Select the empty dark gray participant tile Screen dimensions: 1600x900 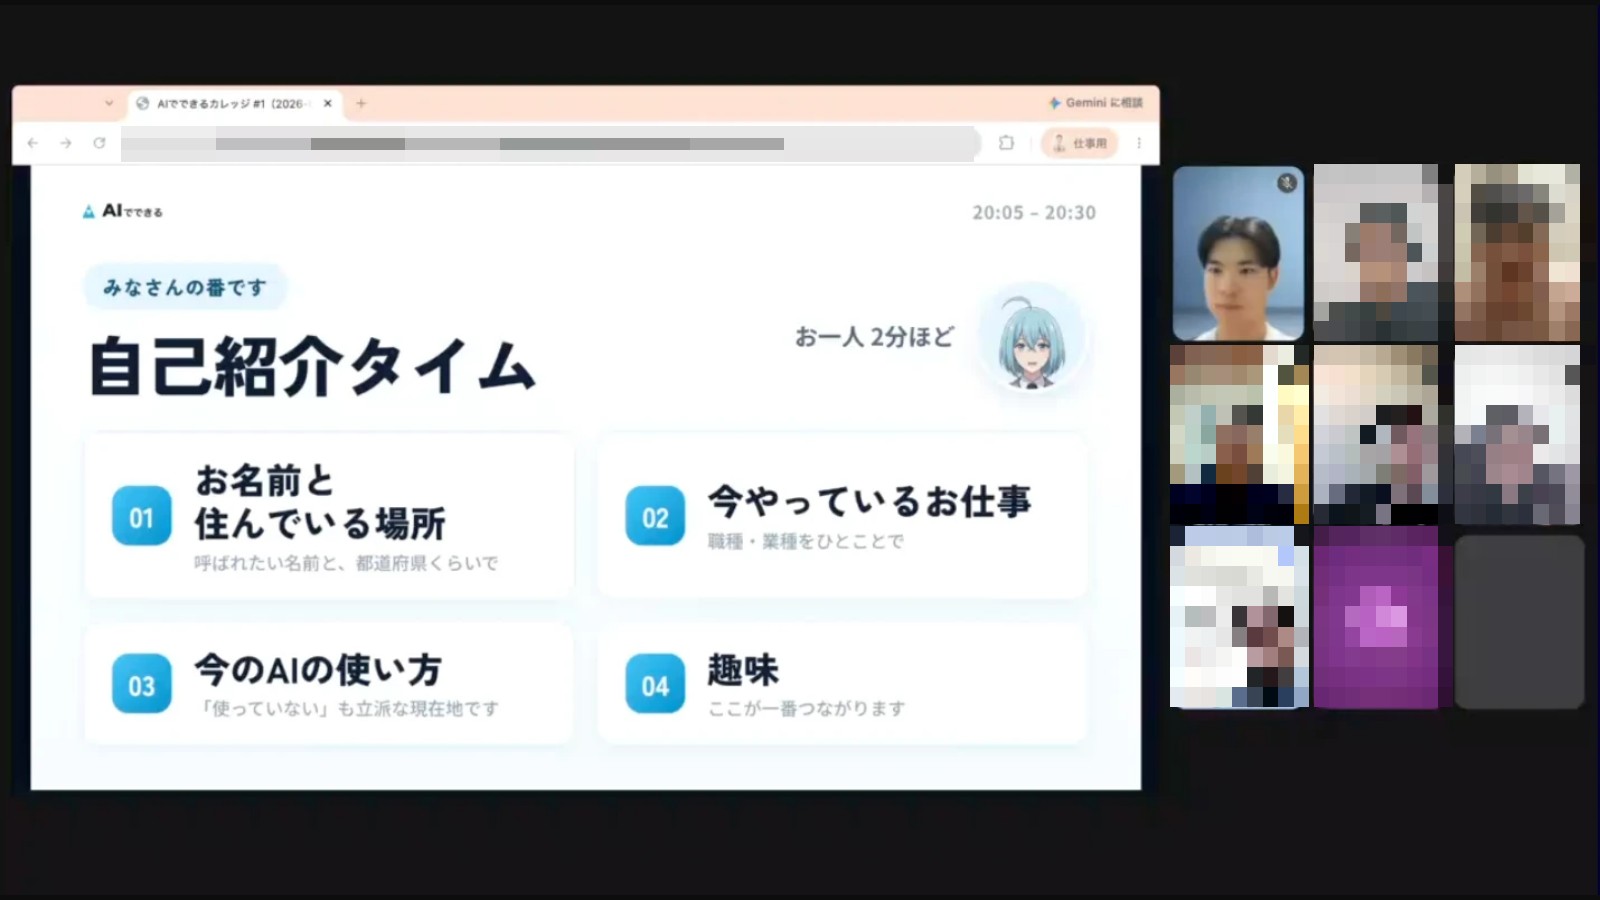1519,622
